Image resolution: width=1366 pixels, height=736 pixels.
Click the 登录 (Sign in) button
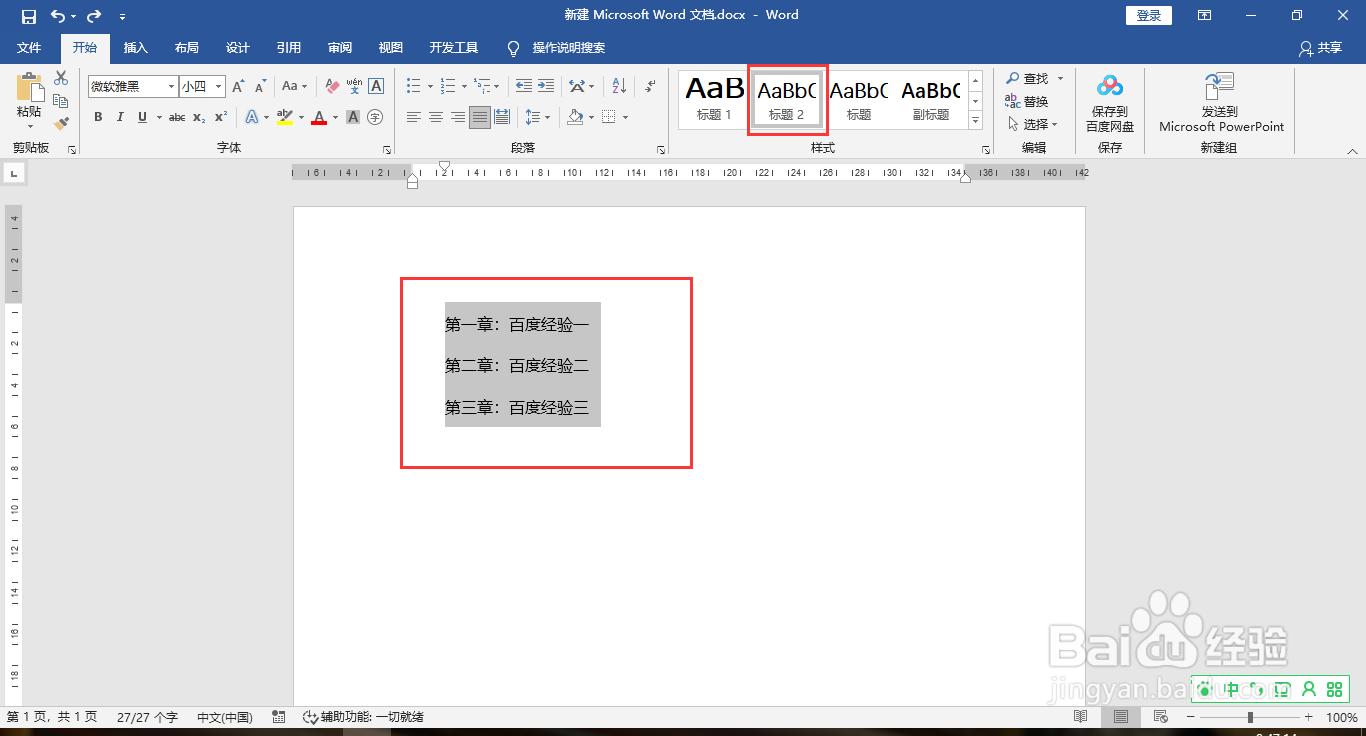[1149, 16]
